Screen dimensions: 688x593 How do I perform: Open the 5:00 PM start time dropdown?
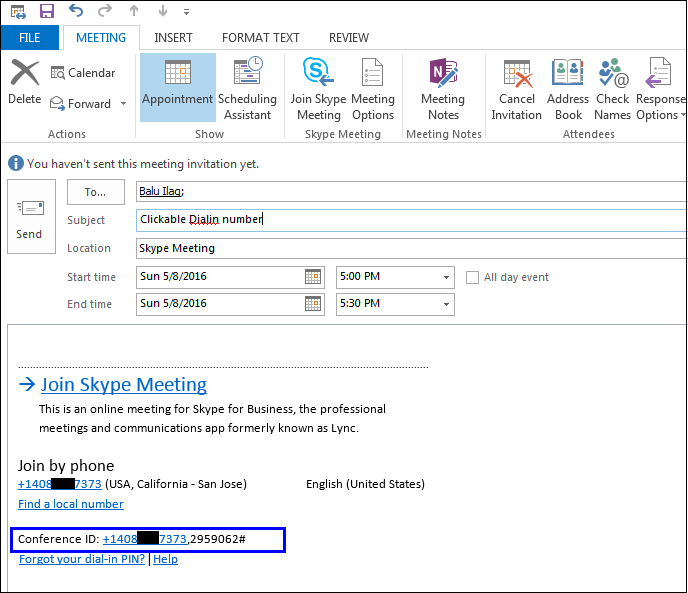pyautogui.click(x=446, y=277)
